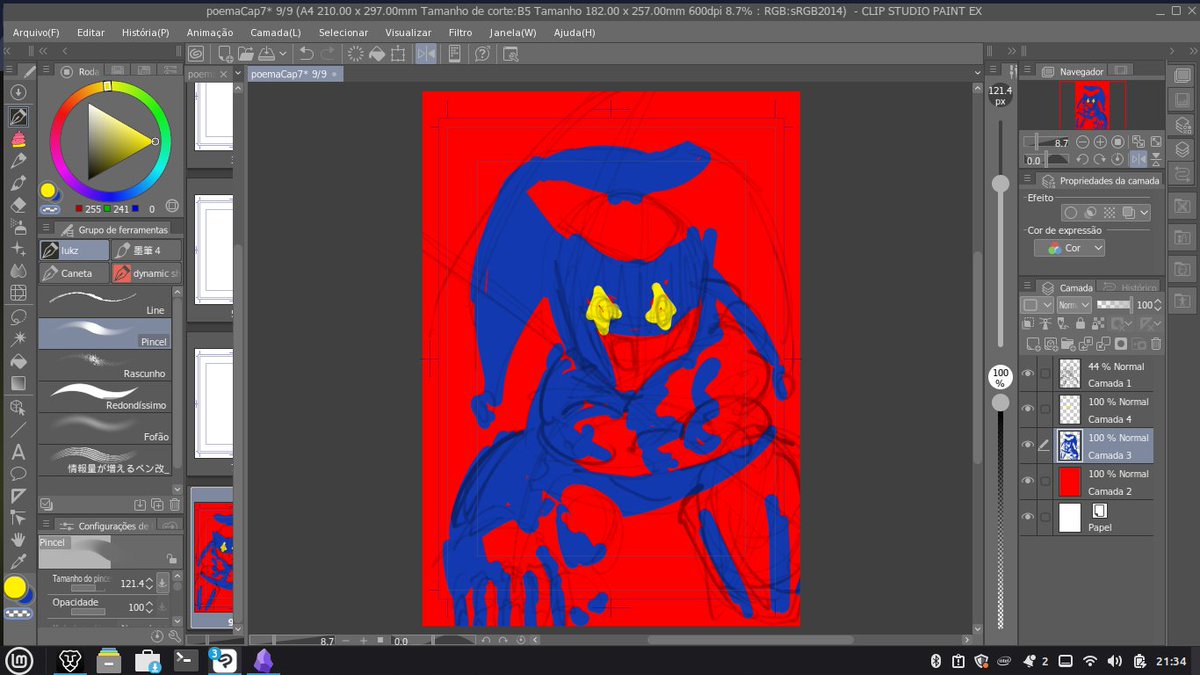
Task: Toggle flip horizontal in Navegador
Action: tap(1137, 159)
